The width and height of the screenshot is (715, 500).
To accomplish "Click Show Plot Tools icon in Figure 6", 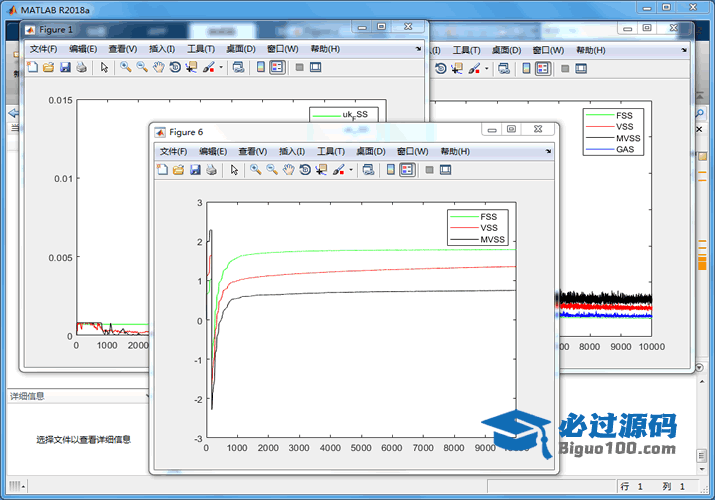I will pyautogui.click(x=445, y=170).
